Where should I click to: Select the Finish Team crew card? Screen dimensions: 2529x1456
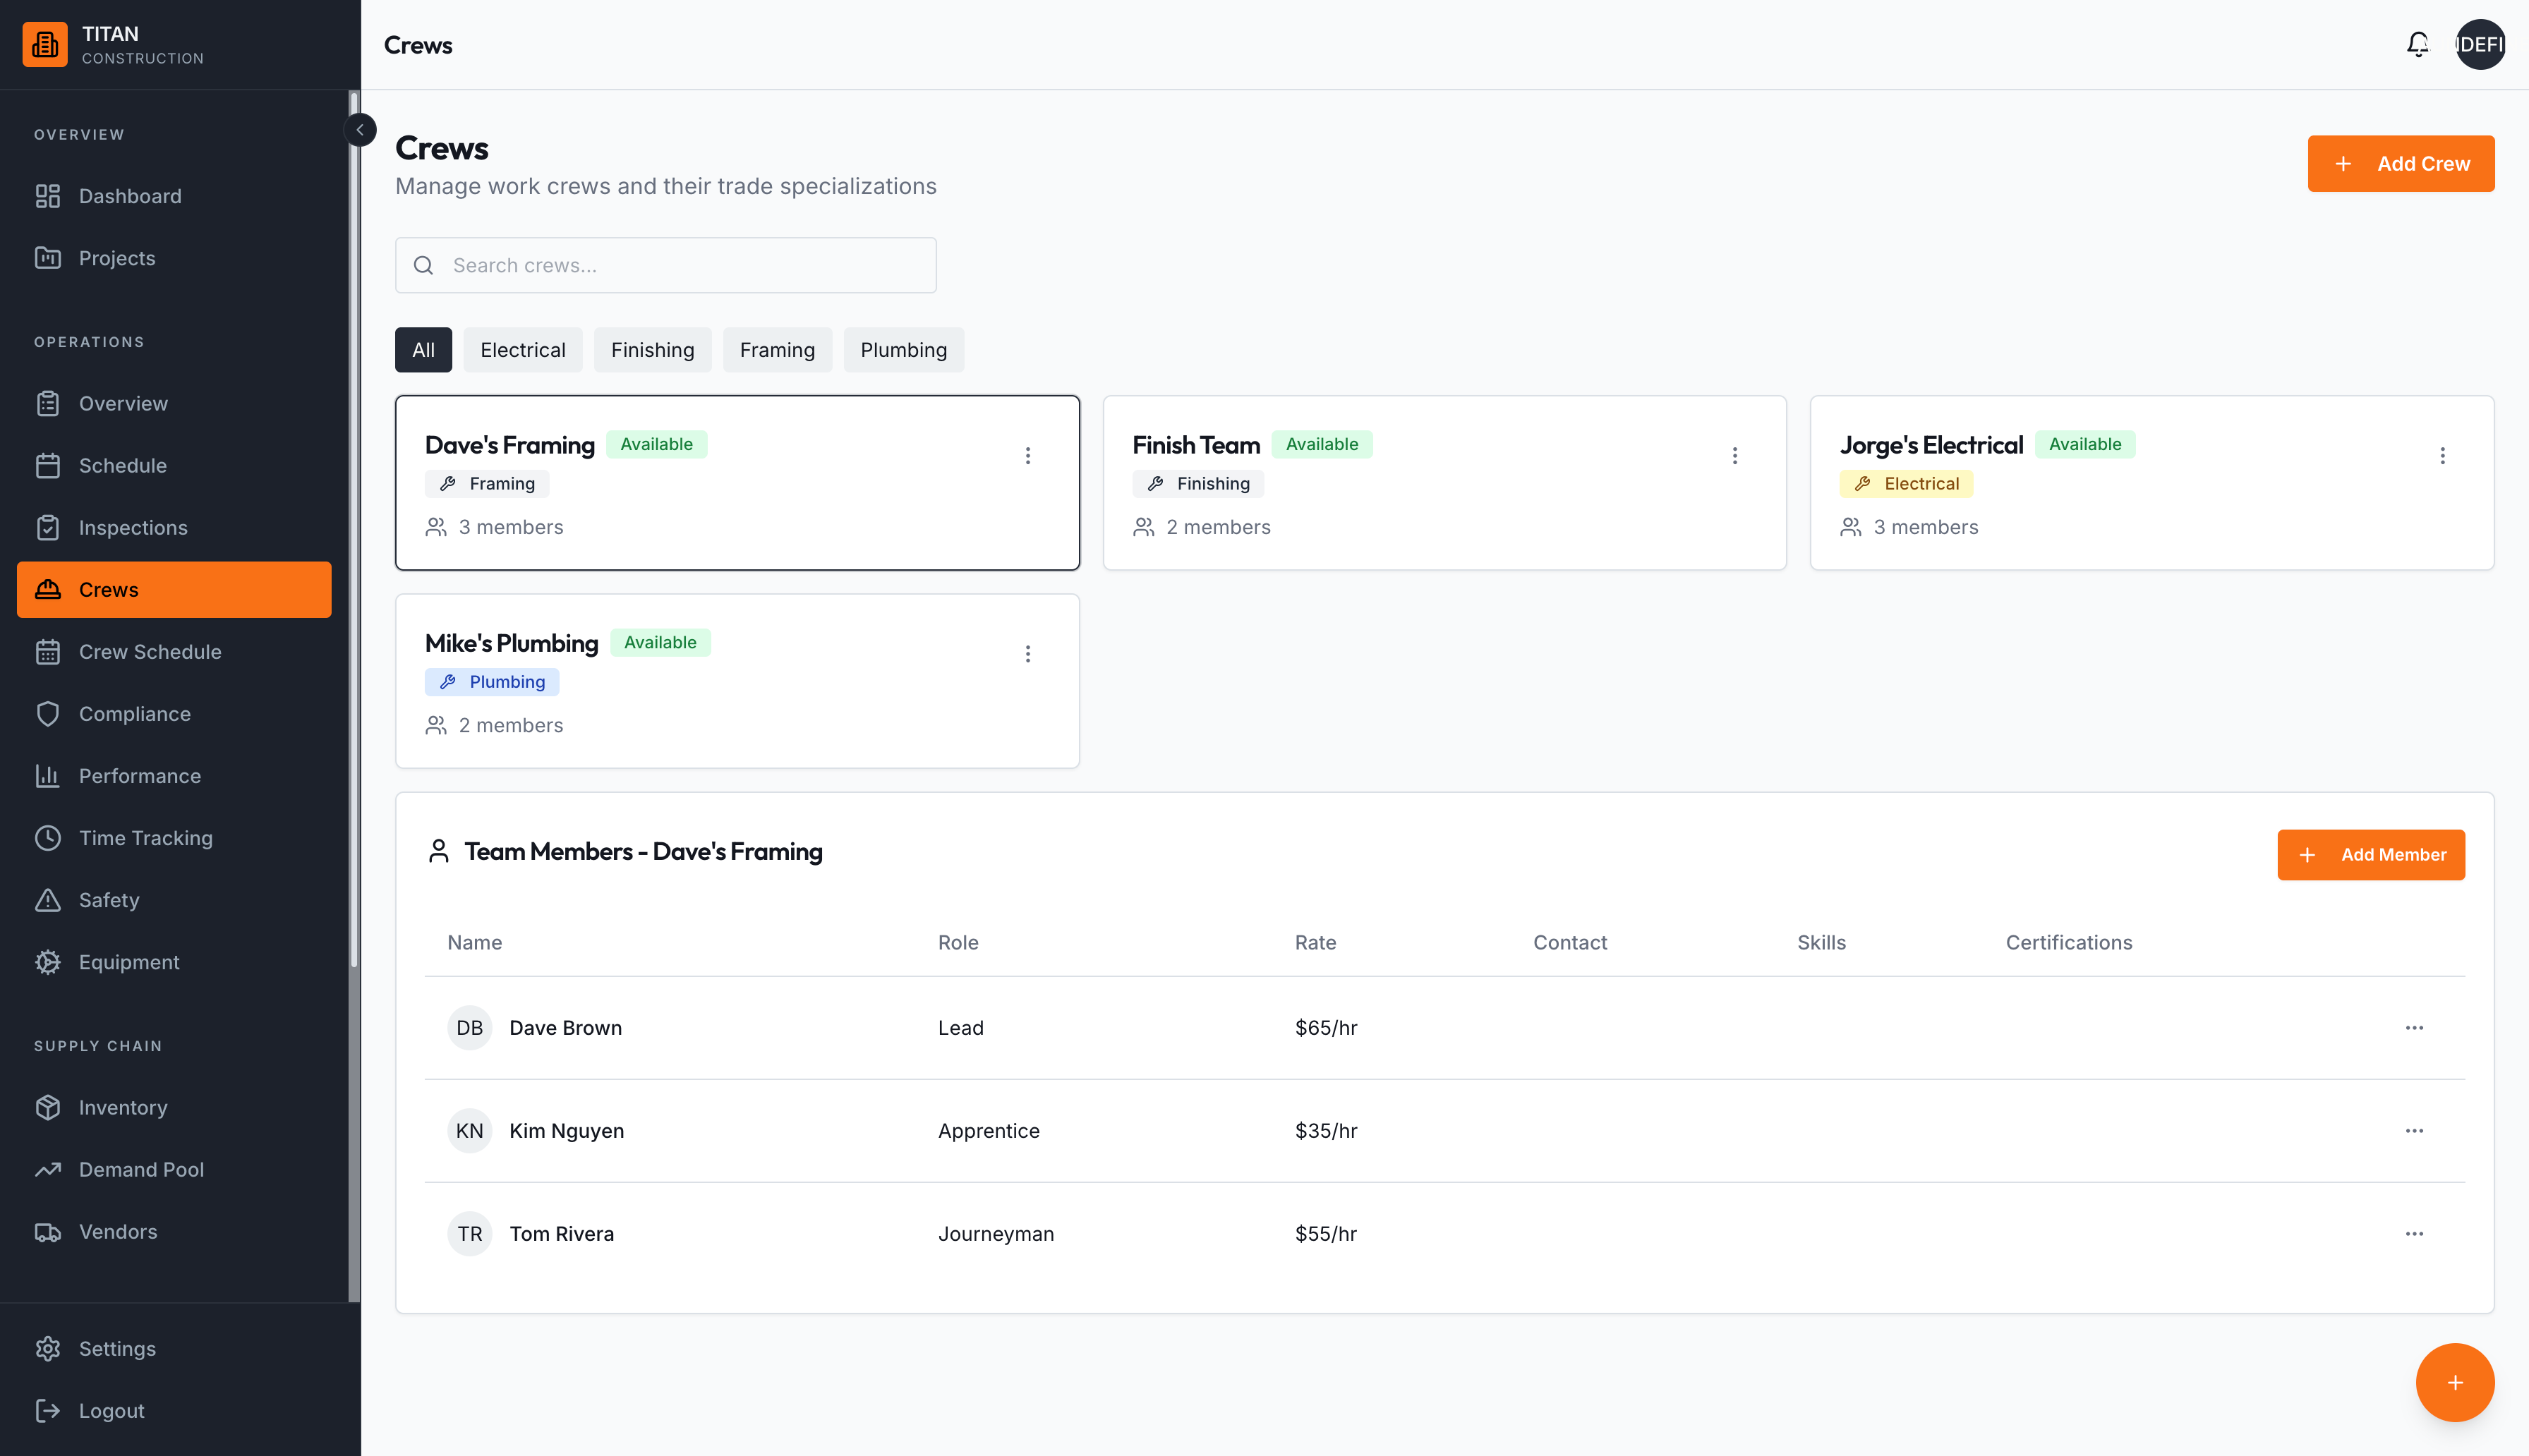click(x=1444, y=483)
